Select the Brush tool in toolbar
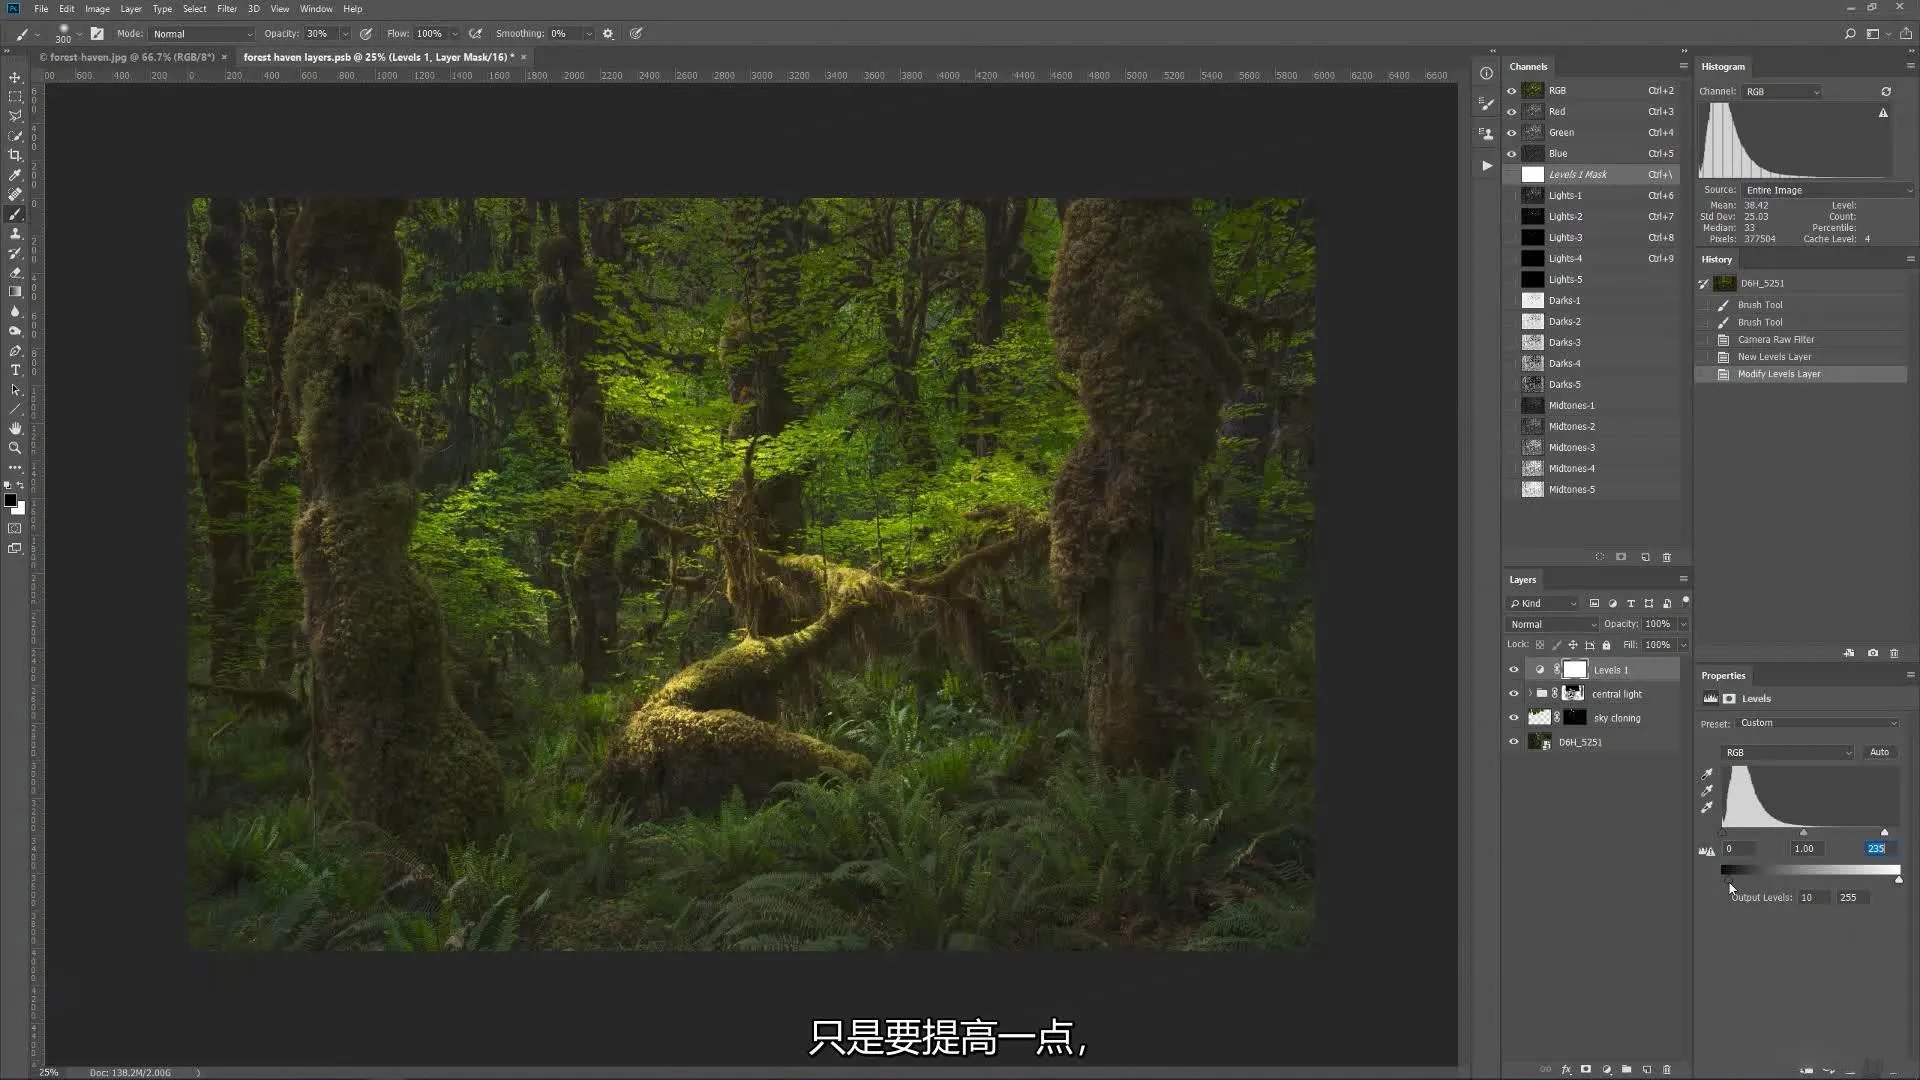This screenshot has height=1080, width=1920. coord(15,215)
